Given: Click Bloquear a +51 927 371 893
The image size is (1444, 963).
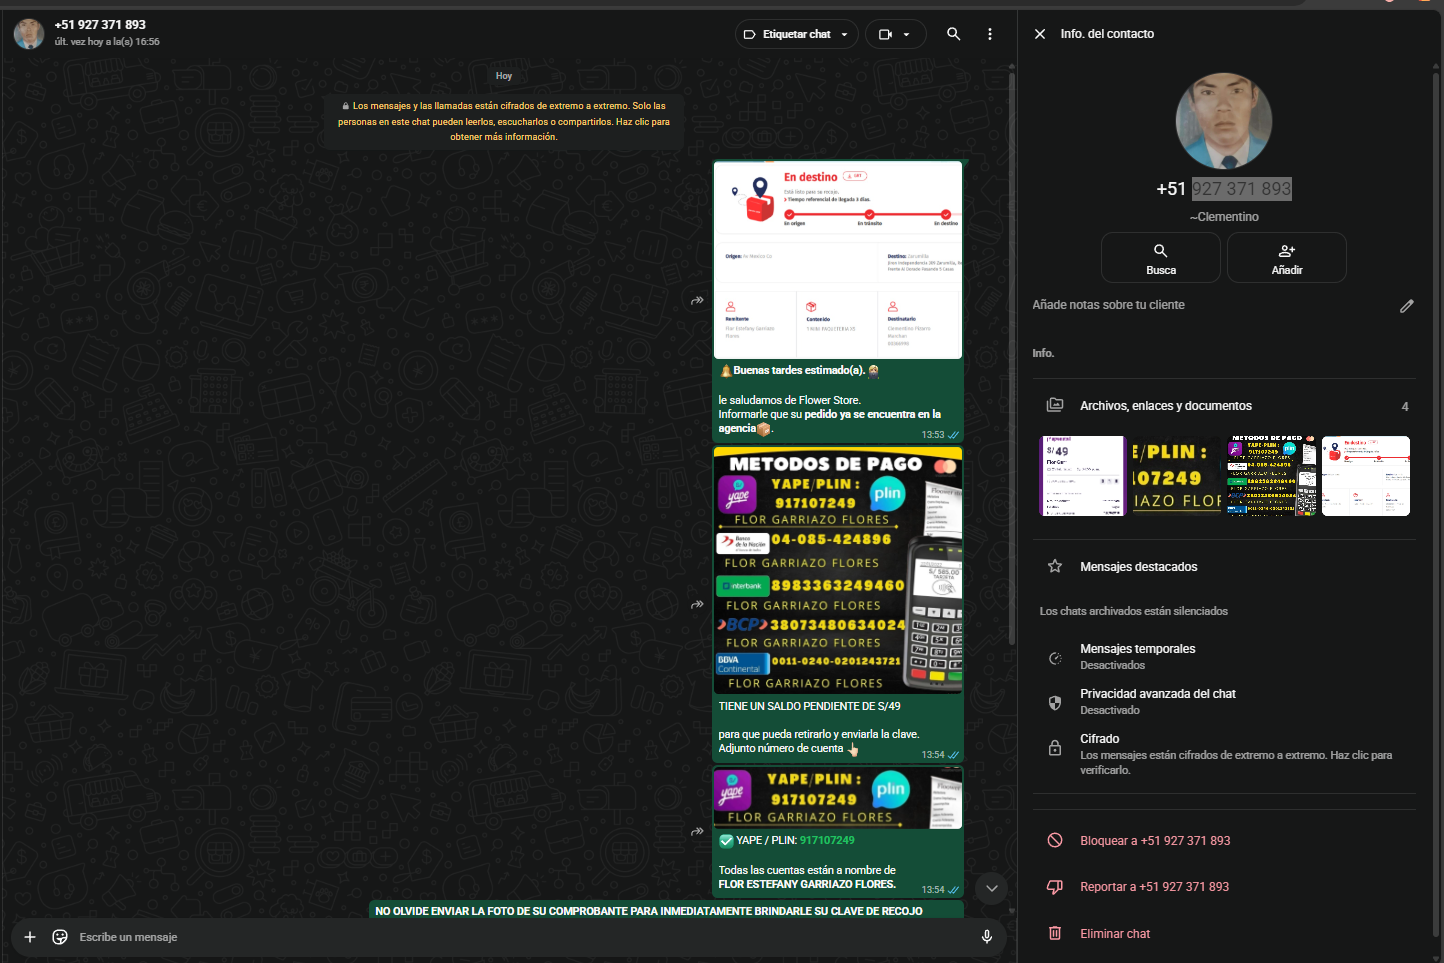Looking at the screenshot, I should [1155, 841].
